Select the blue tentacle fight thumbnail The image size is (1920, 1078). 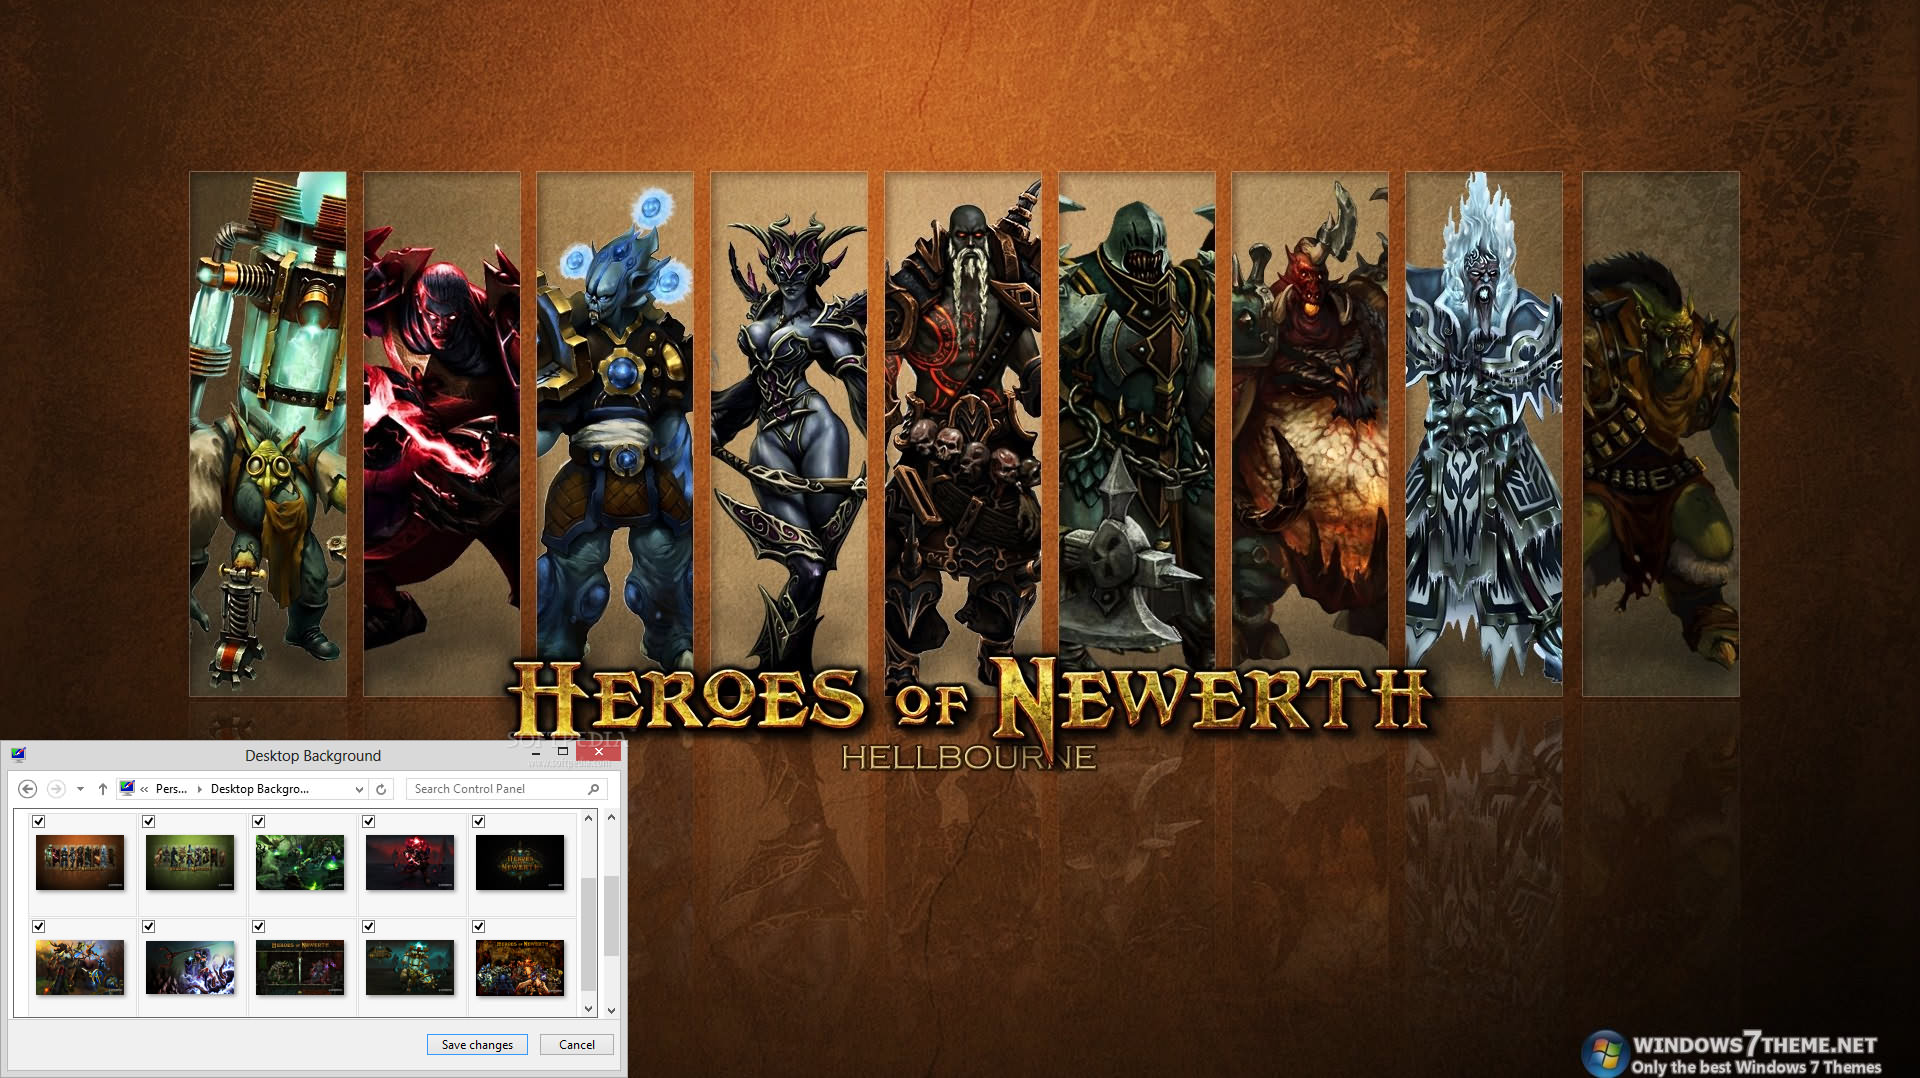coord(190,967)
